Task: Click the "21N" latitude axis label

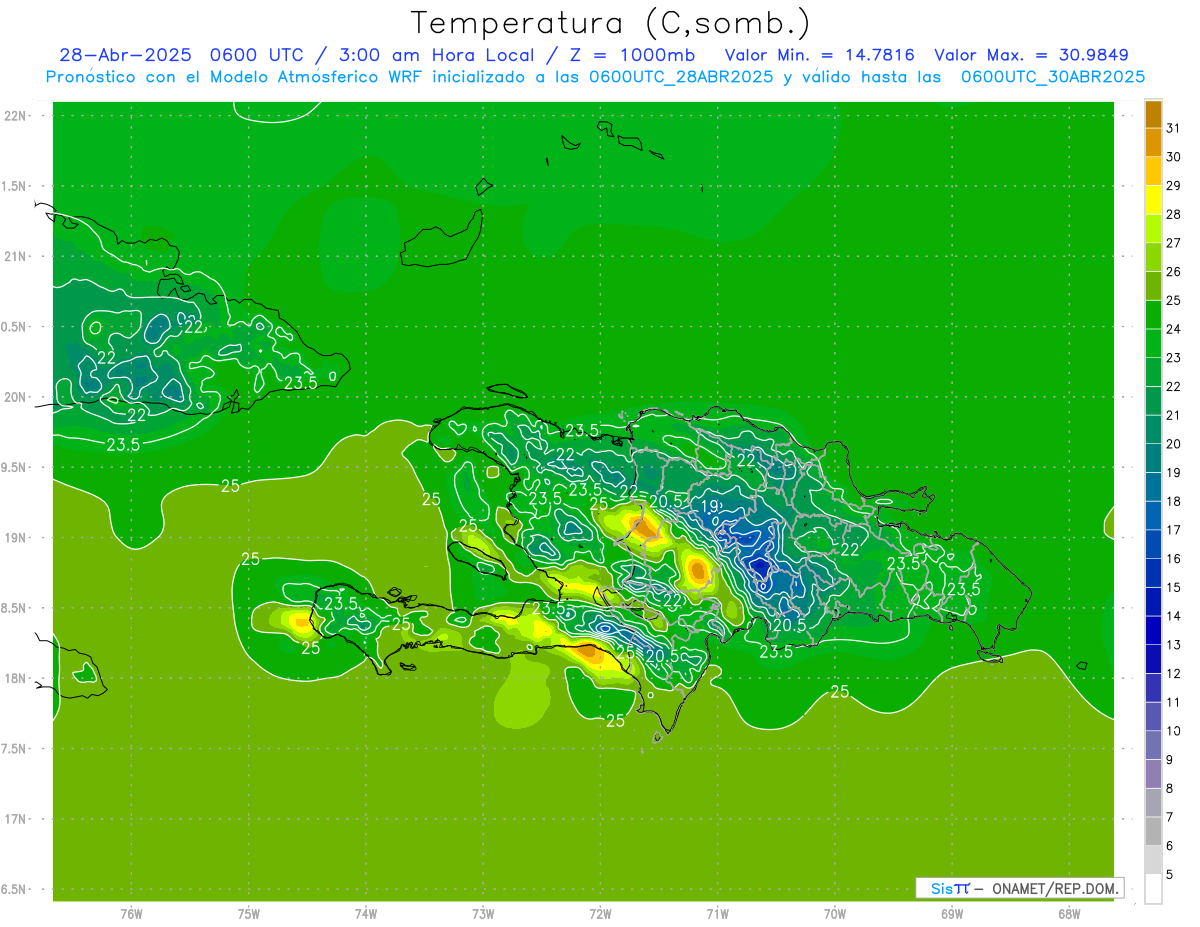Action: pyautogui.click(x=16, y=256)
